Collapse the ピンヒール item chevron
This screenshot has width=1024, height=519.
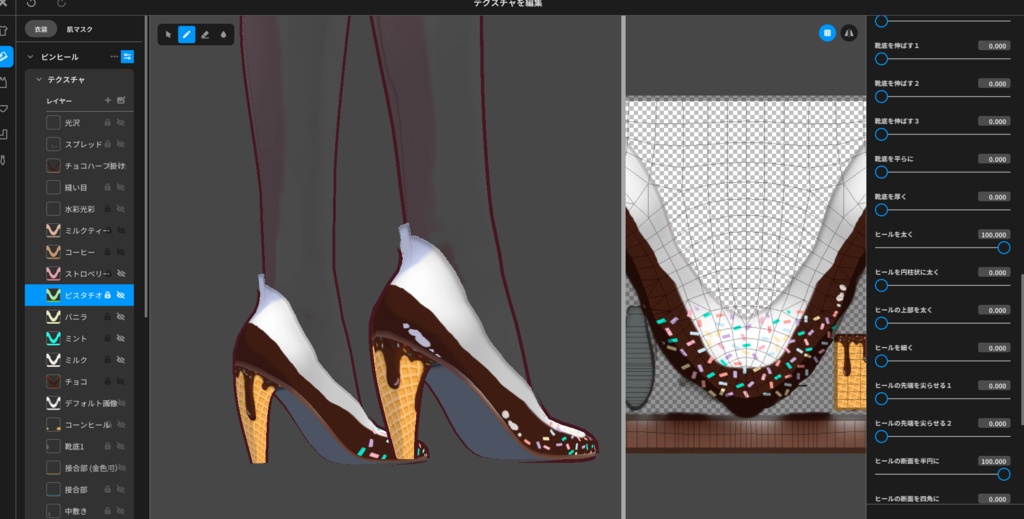click(x=30, y=57)
